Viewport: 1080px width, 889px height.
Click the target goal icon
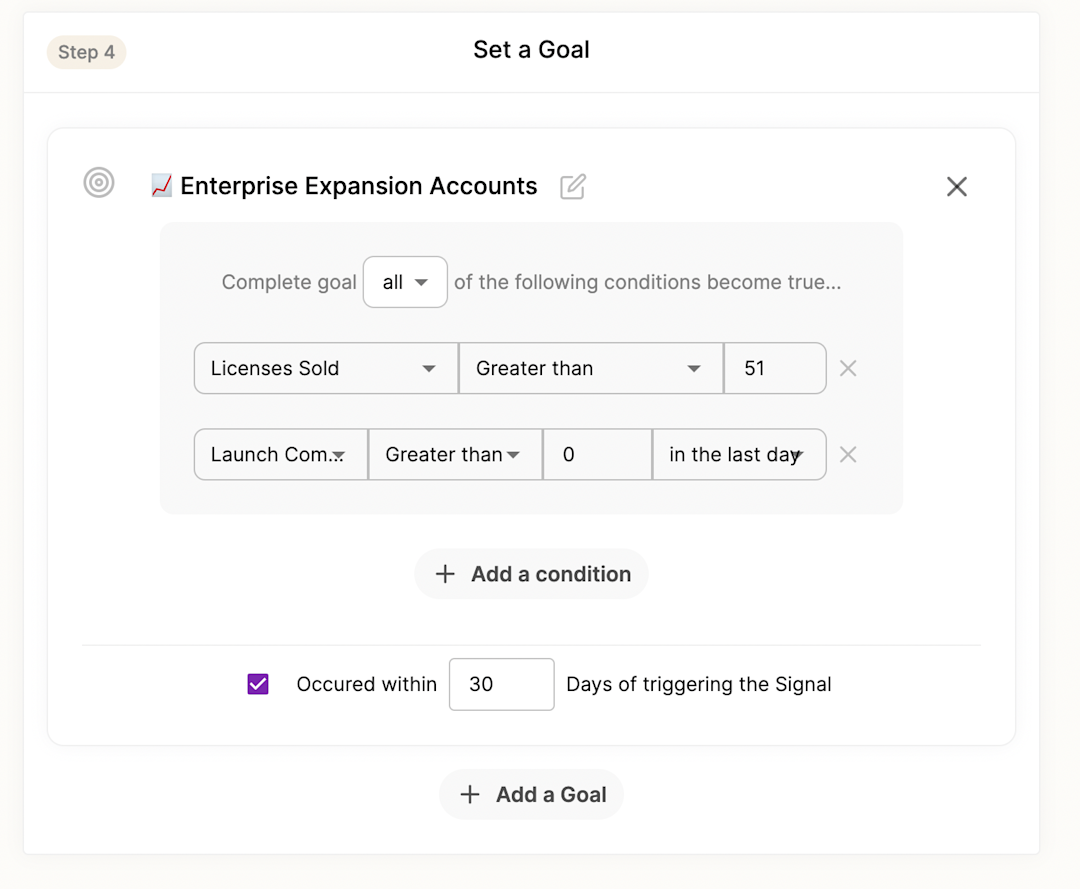coord(99,183)
